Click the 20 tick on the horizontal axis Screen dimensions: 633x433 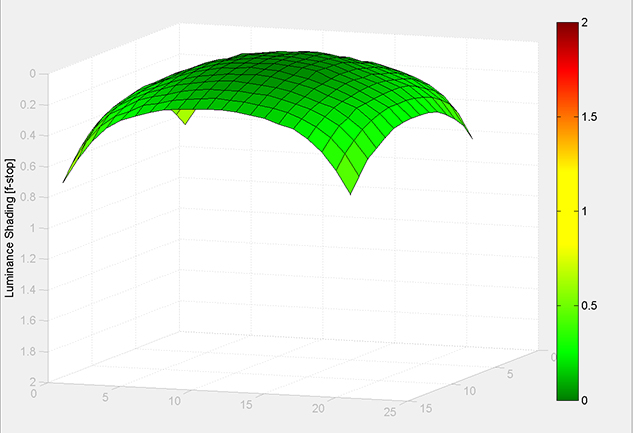click(318, 409)
